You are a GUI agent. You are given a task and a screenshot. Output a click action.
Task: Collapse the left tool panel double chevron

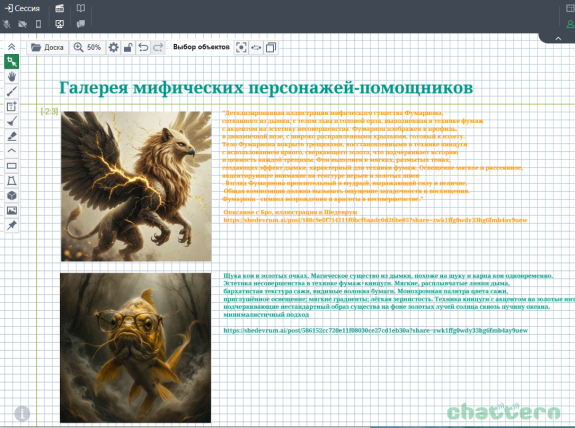12,47
